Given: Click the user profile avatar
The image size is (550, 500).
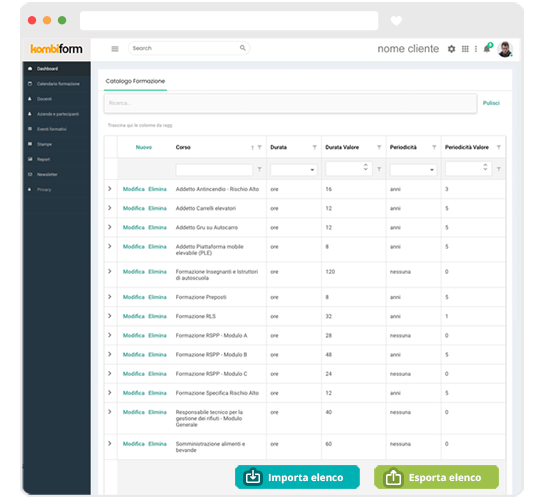Looking at the screenshot, I should click(x=505, y=49).
